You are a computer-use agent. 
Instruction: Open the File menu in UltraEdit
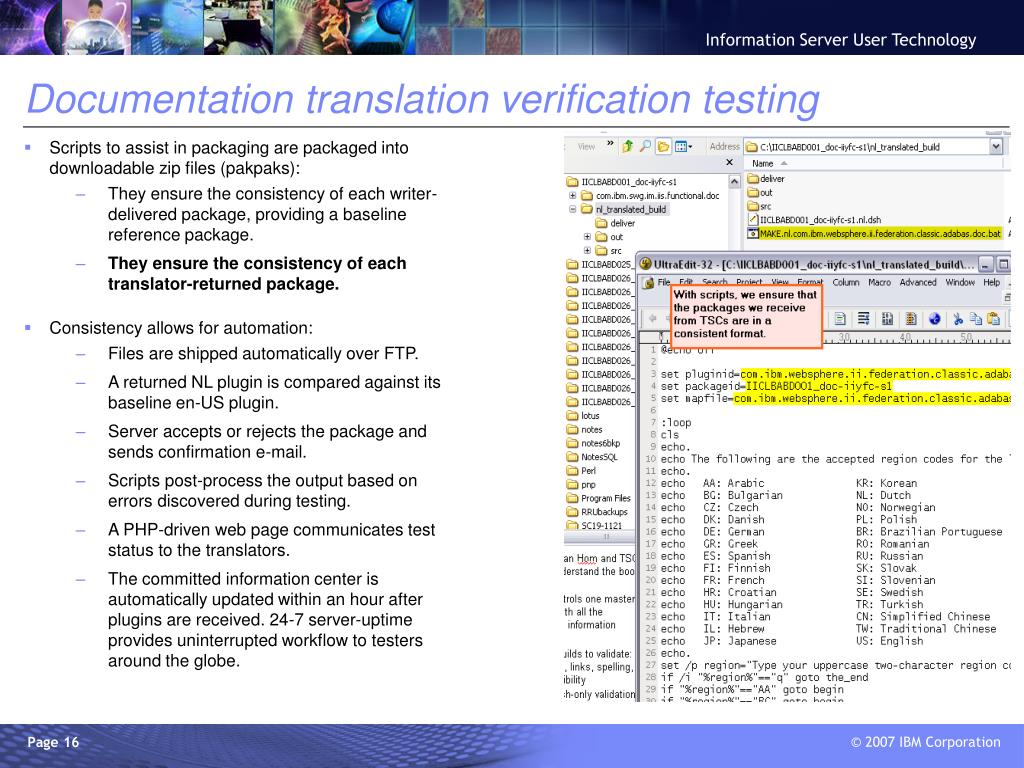click(664, 282)
